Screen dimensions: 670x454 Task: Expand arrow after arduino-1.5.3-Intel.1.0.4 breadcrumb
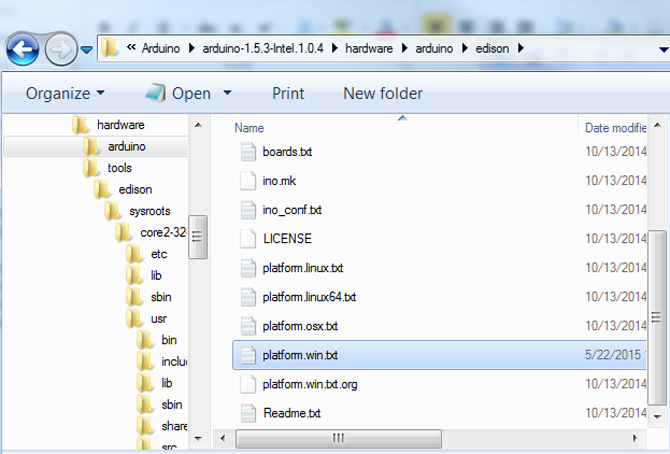click(x=335, y=48)
